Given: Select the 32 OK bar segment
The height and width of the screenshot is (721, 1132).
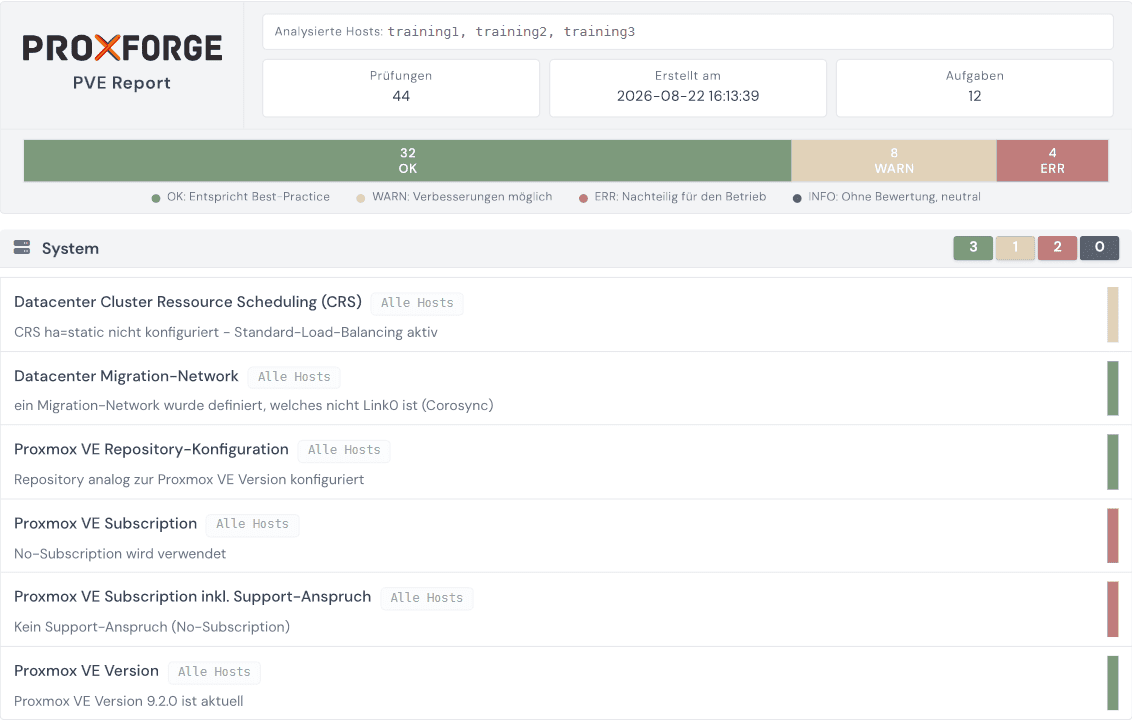Looking at the screenshot, I should 407,160.
